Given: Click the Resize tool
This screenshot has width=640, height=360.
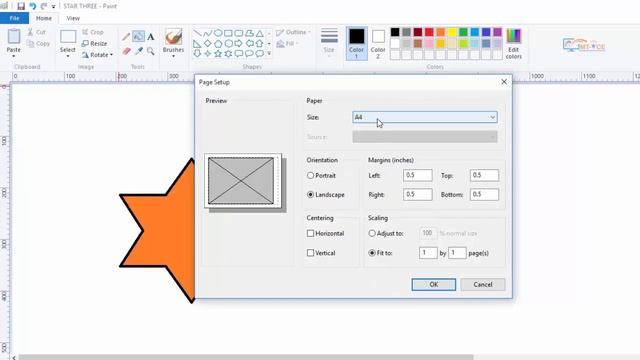Looking at the screenshot, I should (95, 43).
